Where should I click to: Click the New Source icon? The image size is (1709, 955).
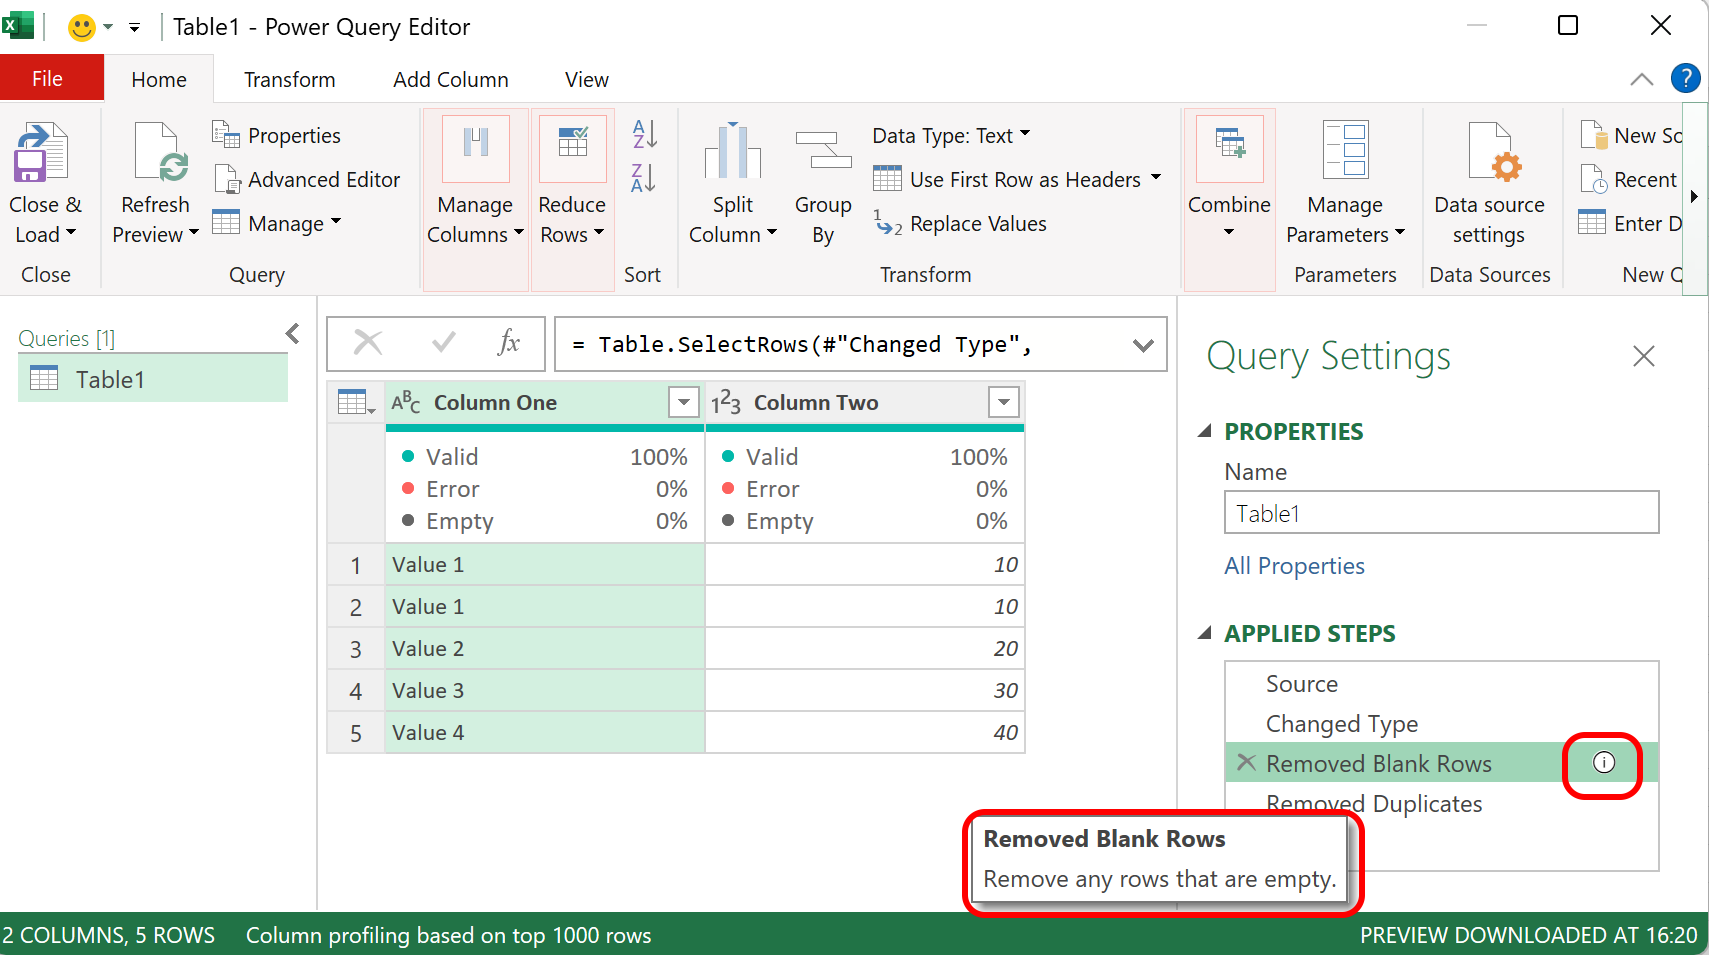coord(1593,135)
